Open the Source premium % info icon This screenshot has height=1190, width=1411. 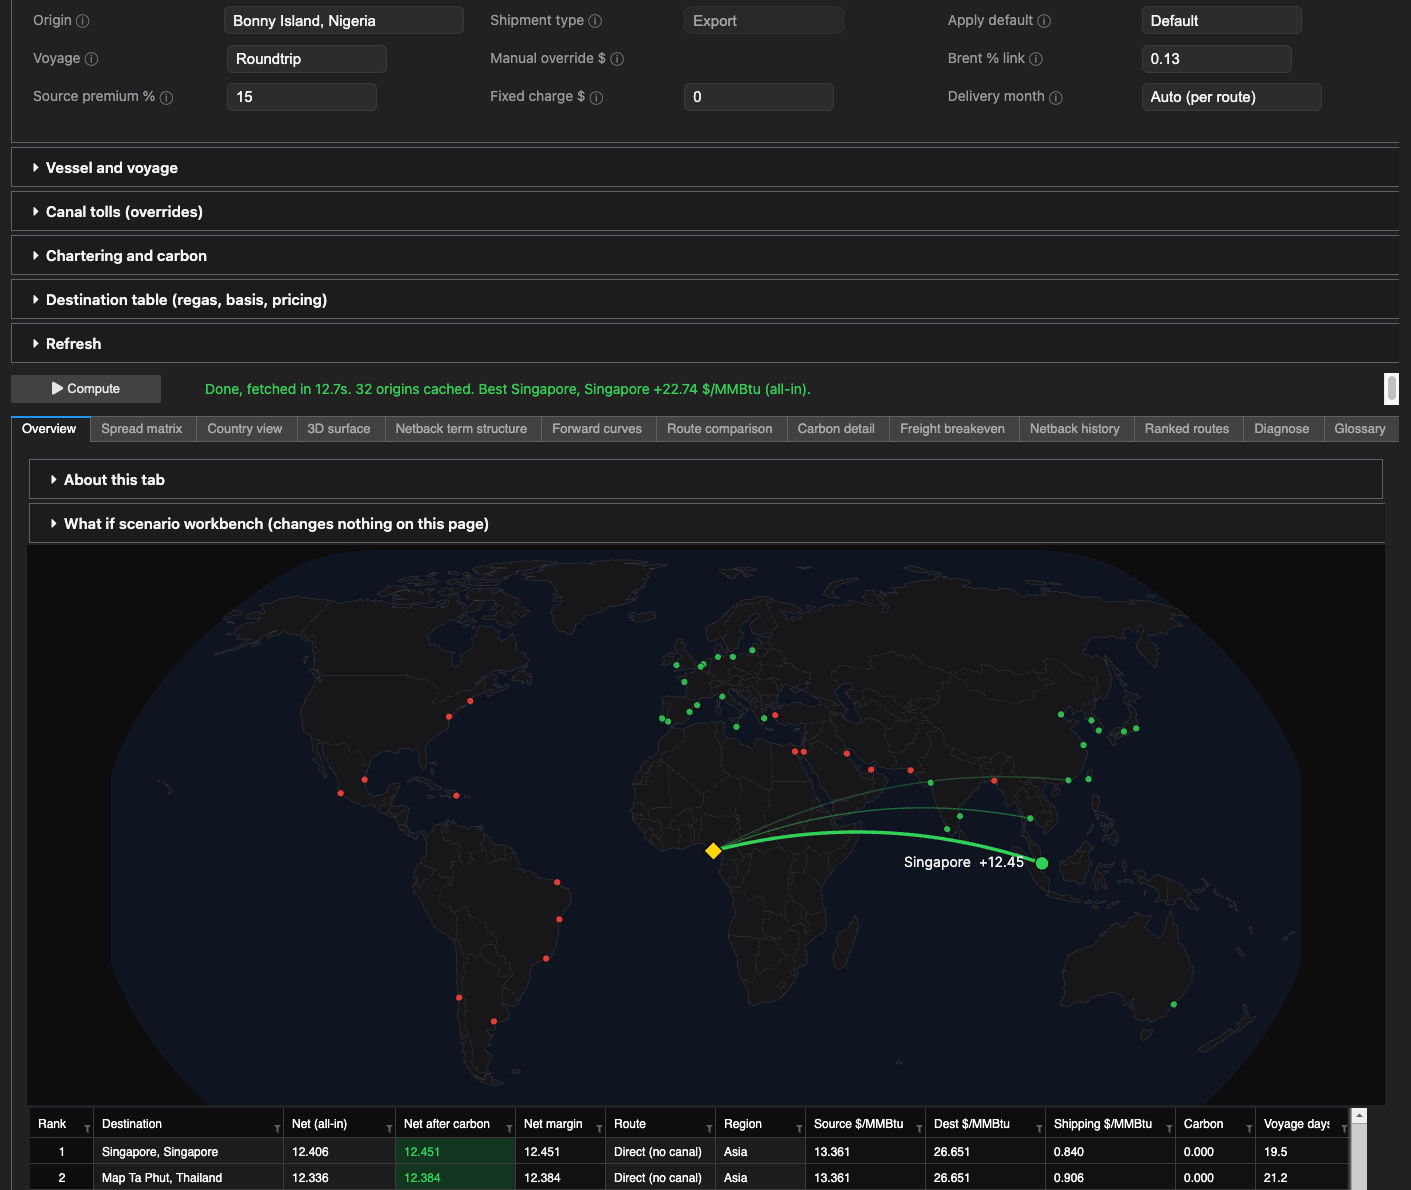(x=166, y=98)
